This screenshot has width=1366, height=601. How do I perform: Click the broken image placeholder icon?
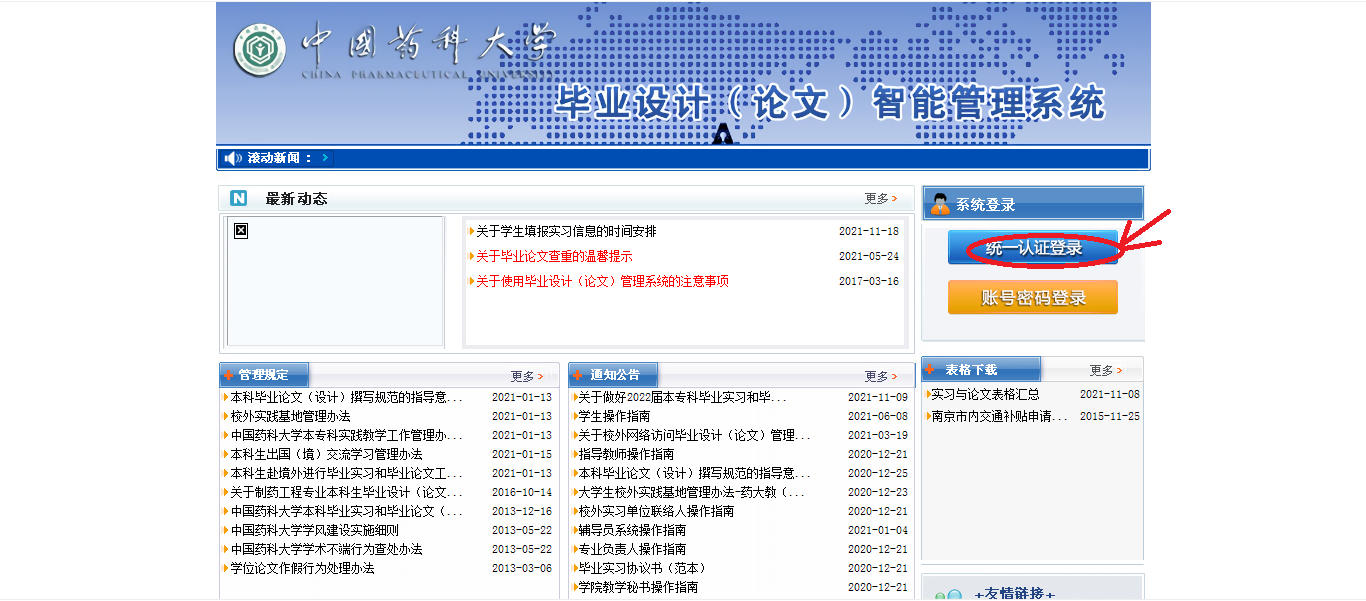click(240, 231)
